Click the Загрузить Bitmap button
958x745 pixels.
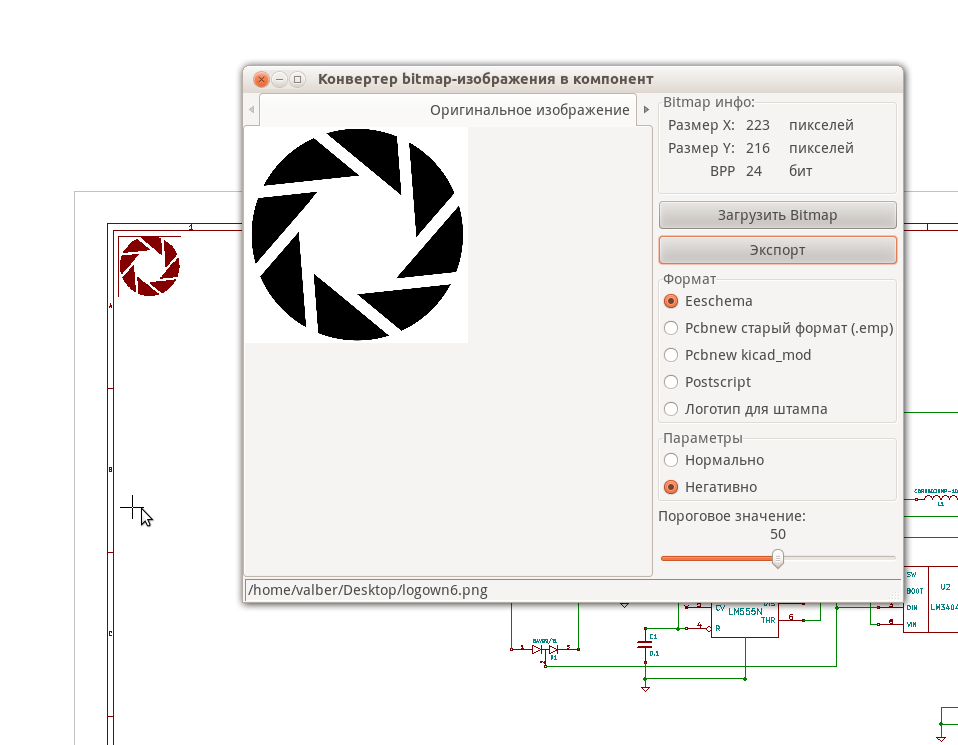(777, 214)
